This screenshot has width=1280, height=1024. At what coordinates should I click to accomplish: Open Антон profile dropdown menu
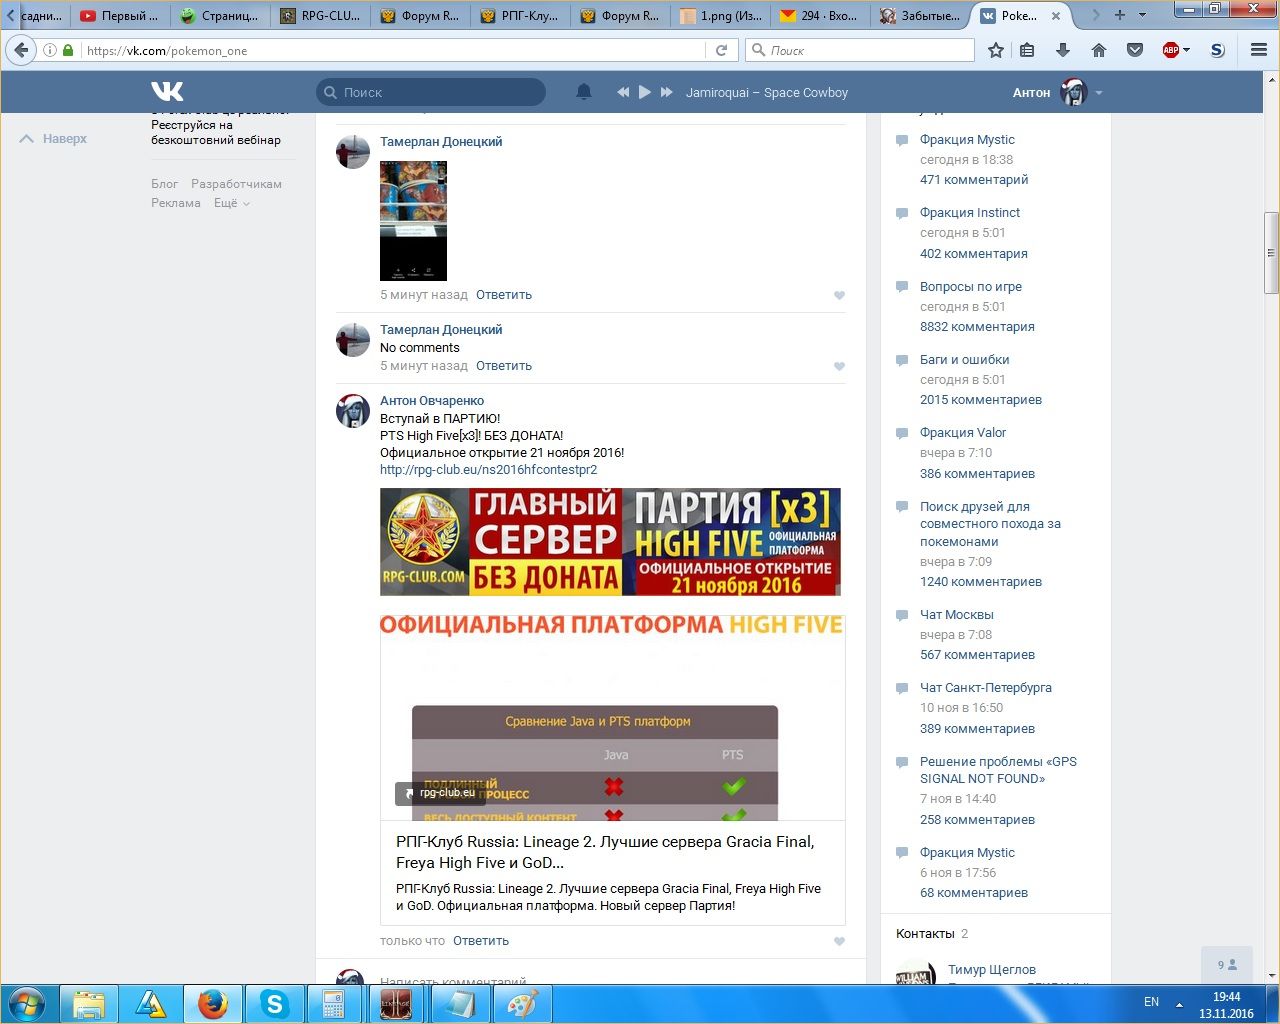[1098, 92]
